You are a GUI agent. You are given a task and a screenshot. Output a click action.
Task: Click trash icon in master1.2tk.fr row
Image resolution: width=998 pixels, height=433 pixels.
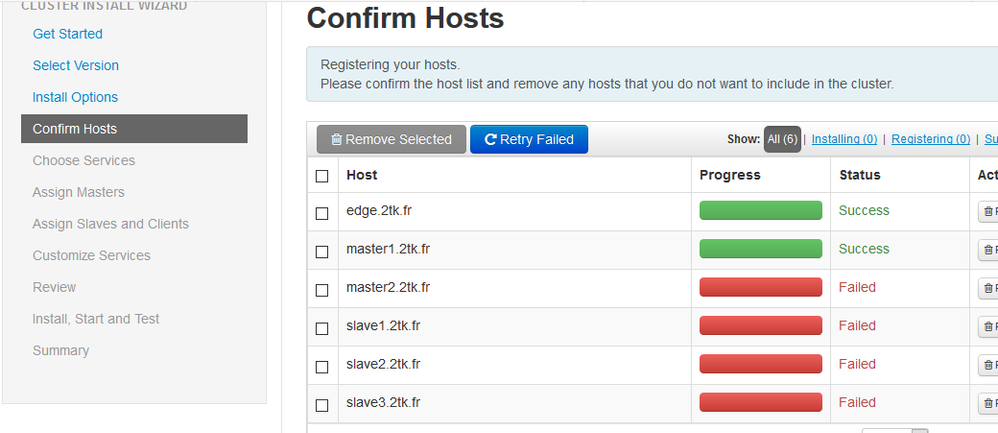988,249
